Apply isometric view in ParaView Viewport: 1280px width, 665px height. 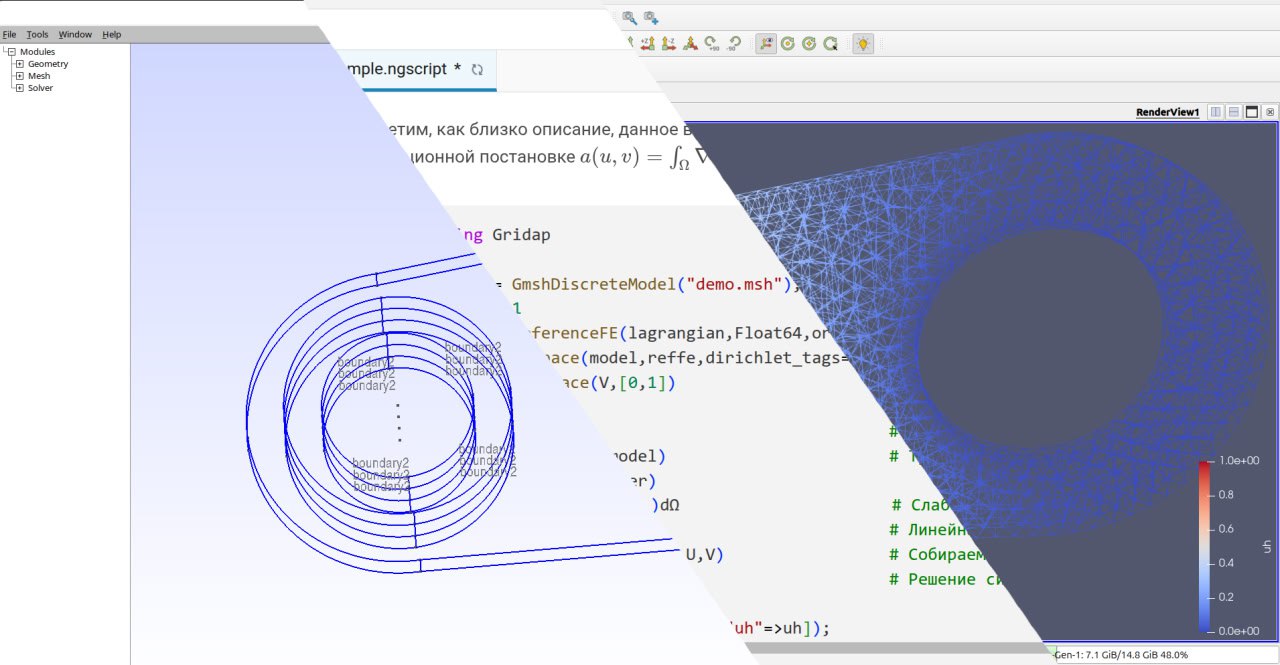pos(690,43)
